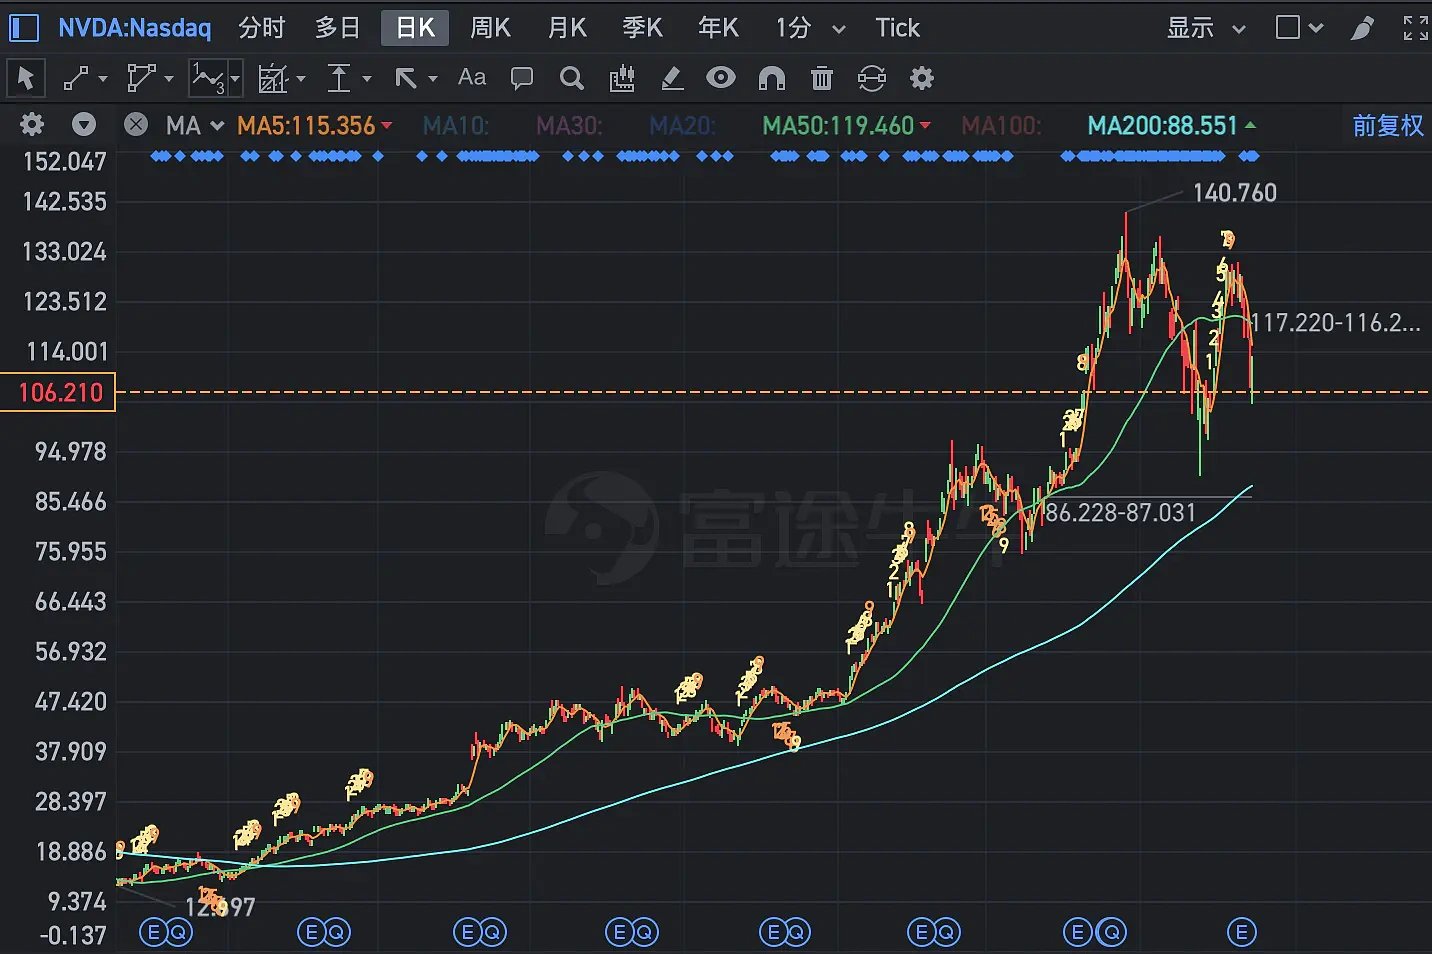Switch to the 多日 multi-day tab
Viewport: 1432px width, 954px height.
click(338, 28)
